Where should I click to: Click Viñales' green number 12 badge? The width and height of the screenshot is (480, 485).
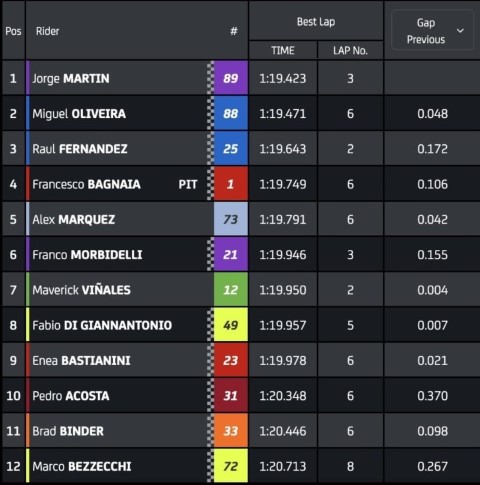pos(231,290)
